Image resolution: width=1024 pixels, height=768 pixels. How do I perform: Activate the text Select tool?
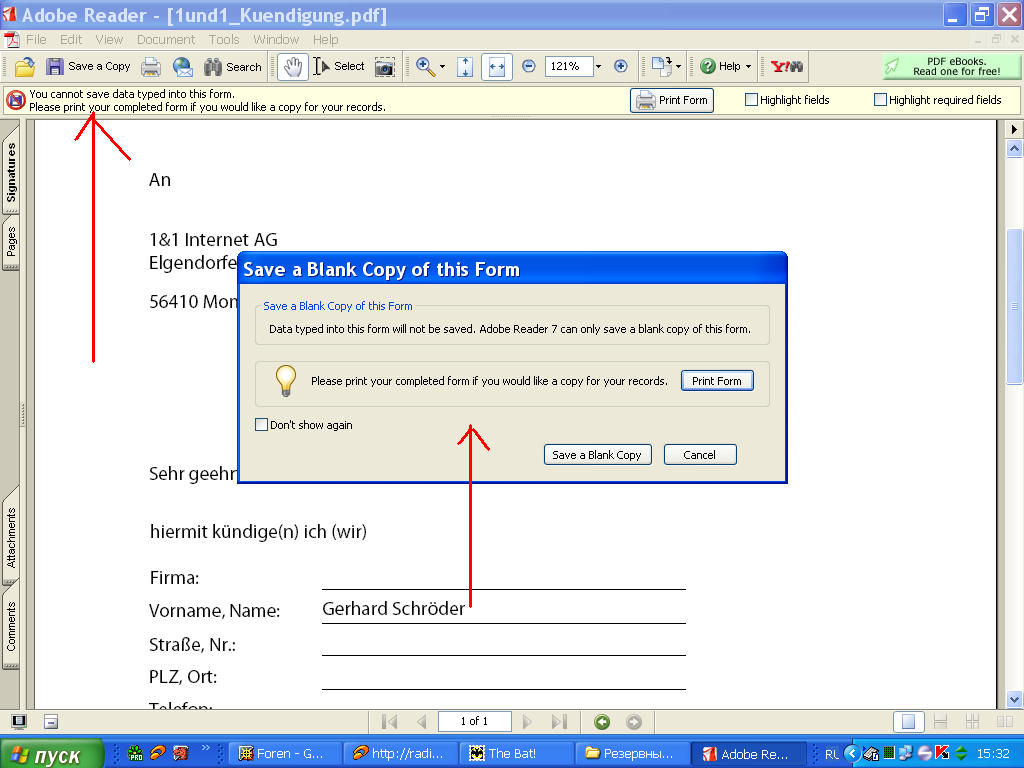338,67
